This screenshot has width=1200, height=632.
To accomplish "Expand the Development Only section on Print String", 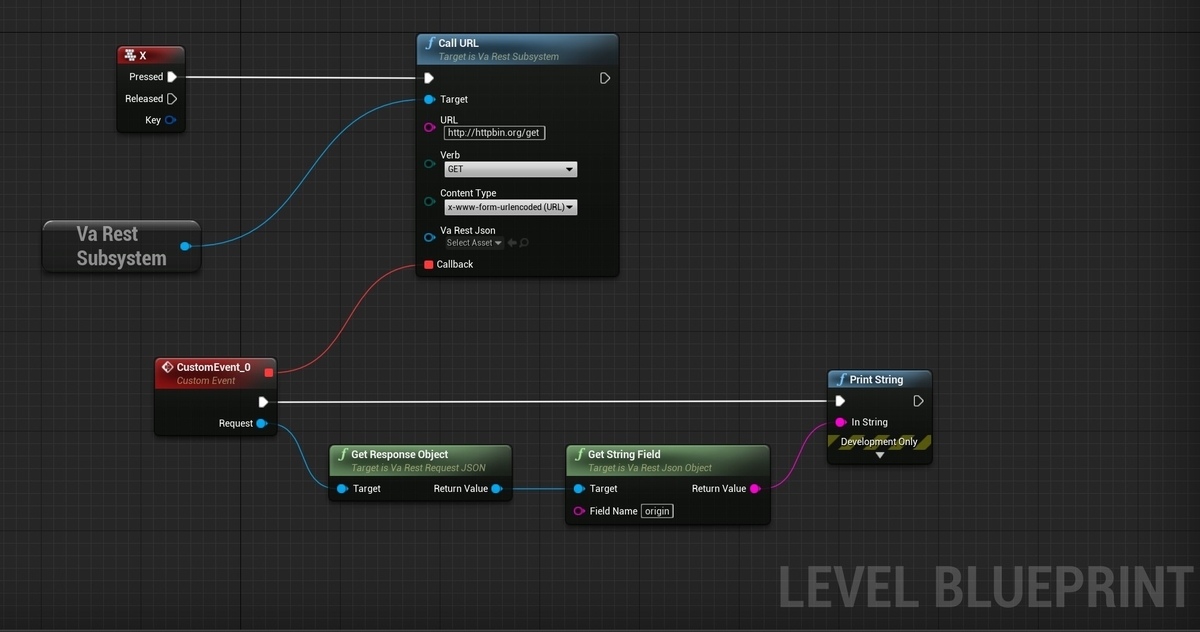I will pyautogui.click(x=880, y=453).
